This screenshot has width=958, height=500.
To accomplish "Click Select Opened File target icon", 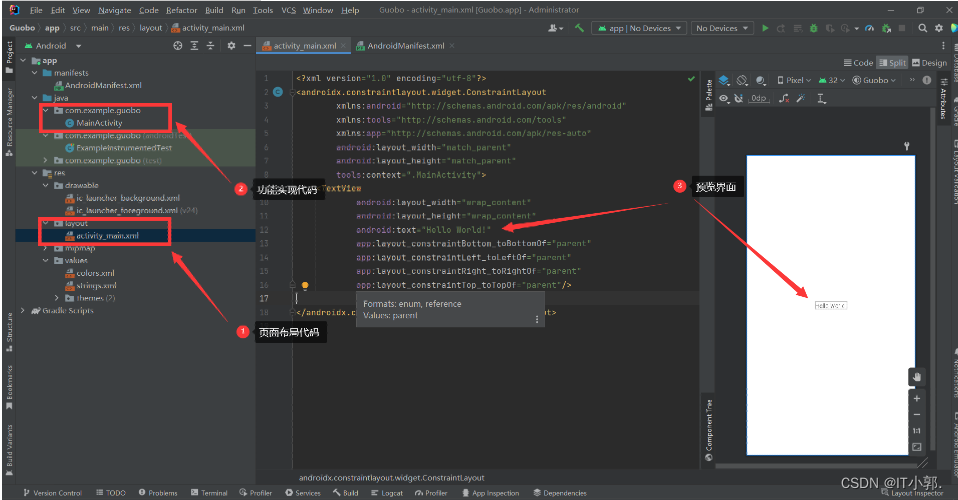I will point(178,45).
